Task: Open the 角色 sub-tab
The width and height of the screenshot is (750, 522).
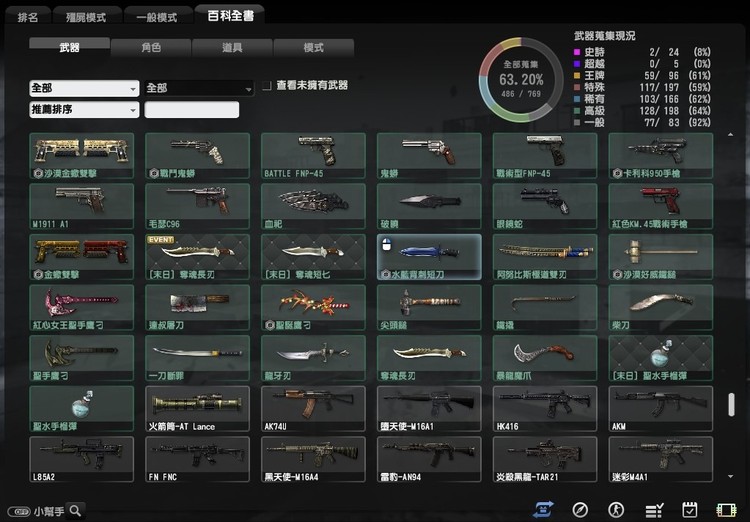Action: [x=151, y=47]
